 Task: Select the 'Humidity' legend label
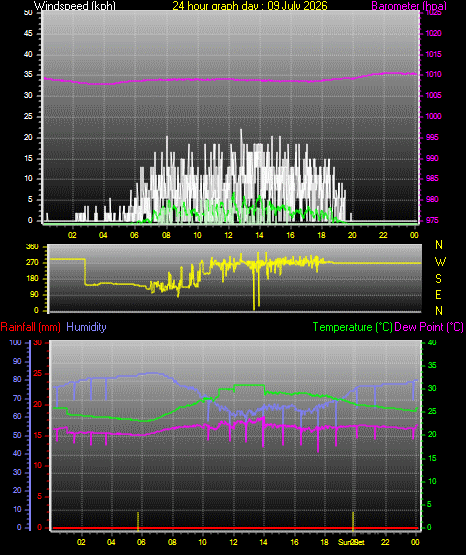[x=86, y=327]
